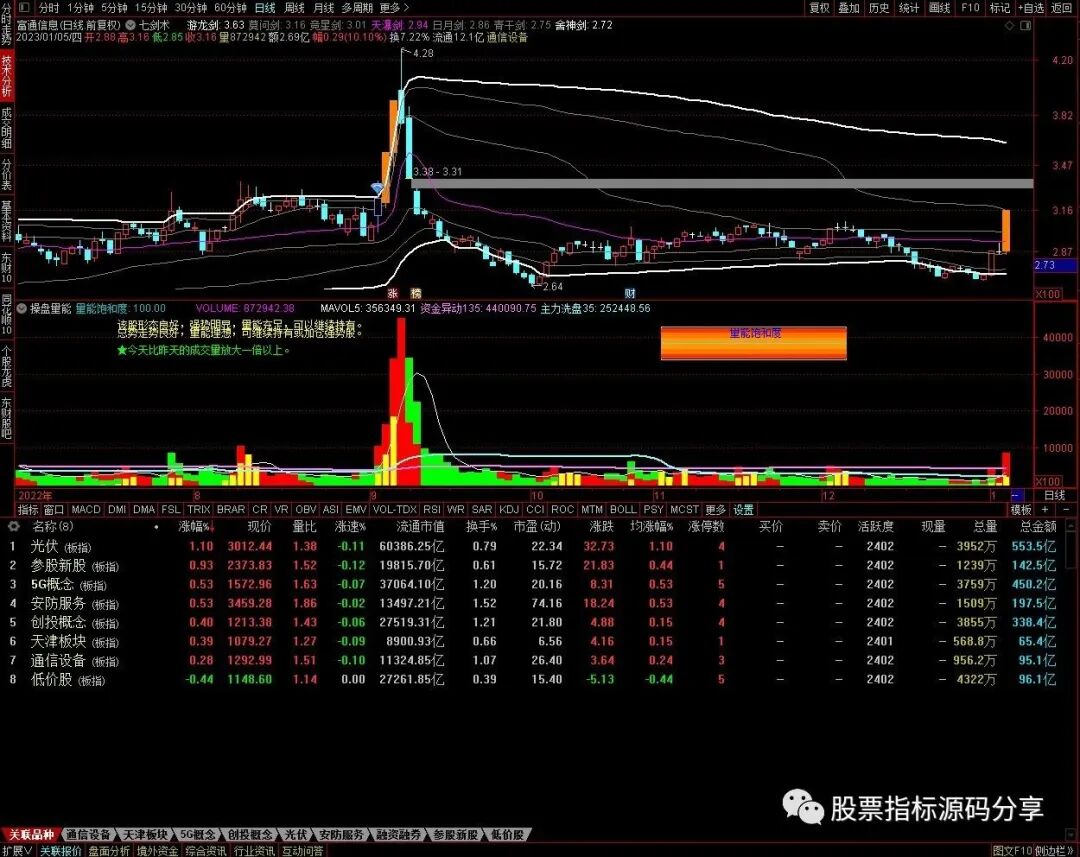Image resolution: width=1080 pixels, height=857 pixels.
Task: Select the 30分钟 period
Action: [190, 8]
